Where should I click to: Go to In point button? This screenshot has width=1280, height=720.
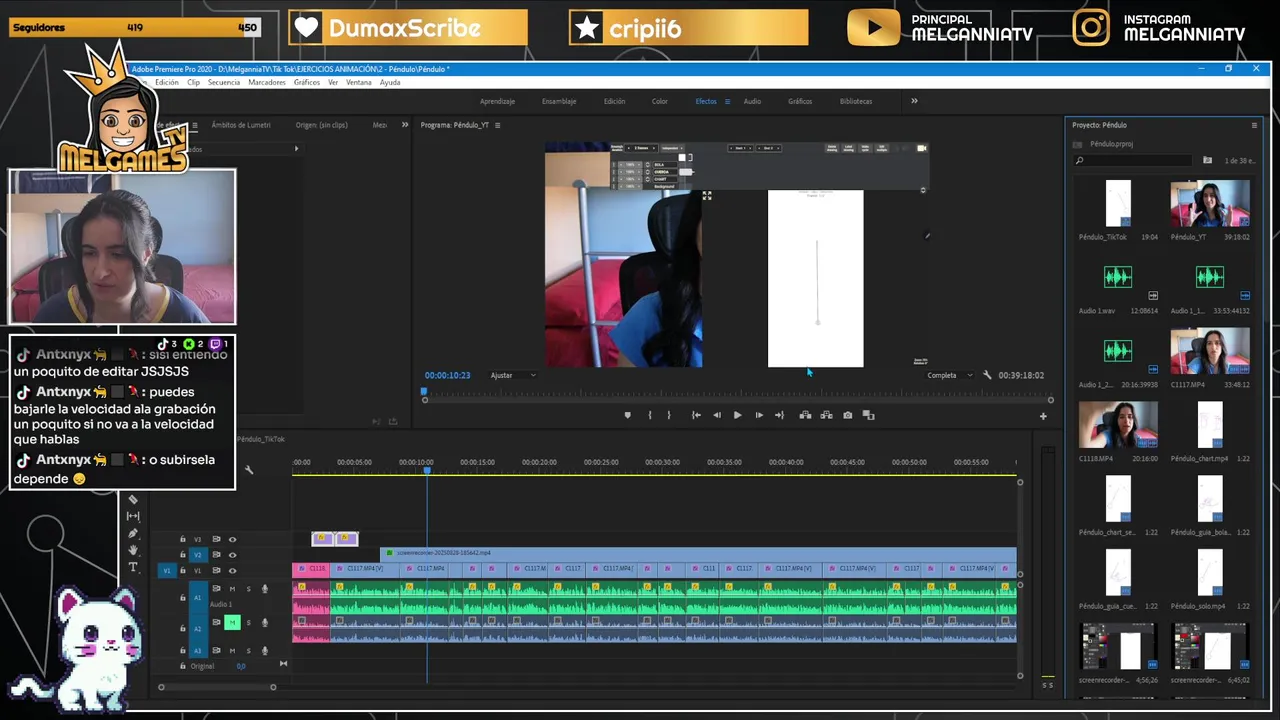tap(696, 415)
